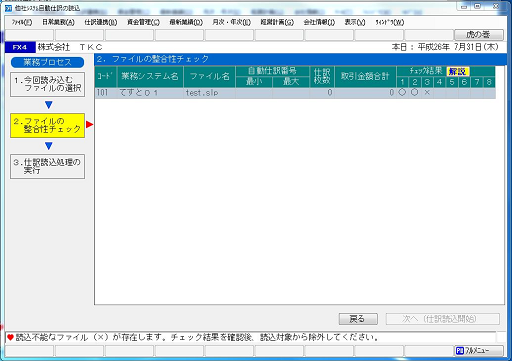Open the ファイル(F) menu
This screenshot has height=361, width=512.
[22, 22]
